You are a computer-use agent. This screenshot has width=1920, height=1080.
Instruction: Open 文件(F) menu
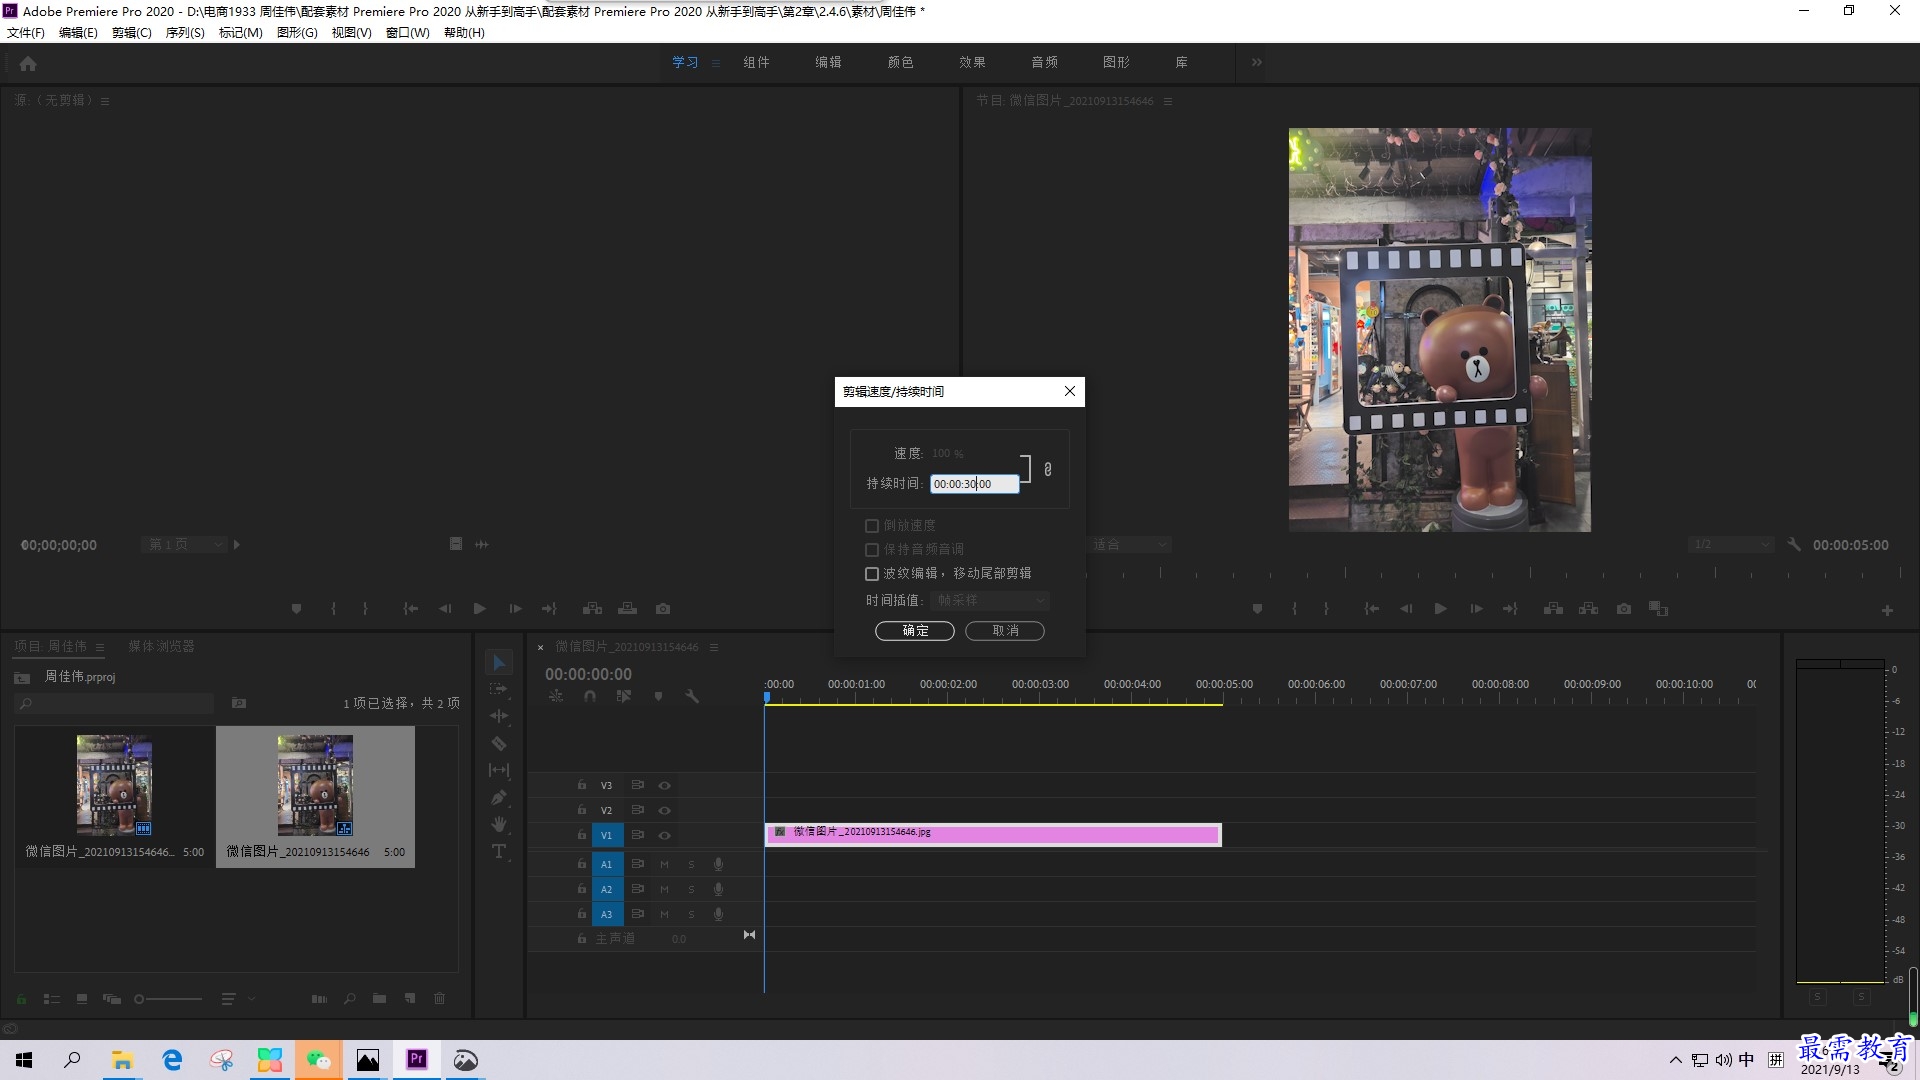pos(26,32)
